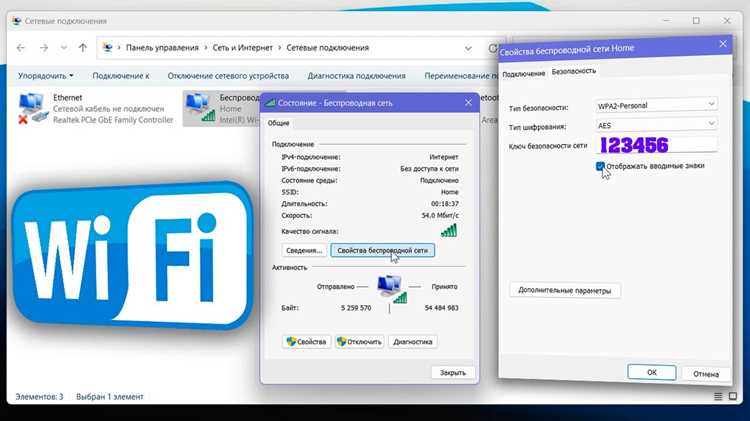Select 'Сетевые подключения' breadcrumb
Screen dimensions: 750x421
(x=328, y=48)
